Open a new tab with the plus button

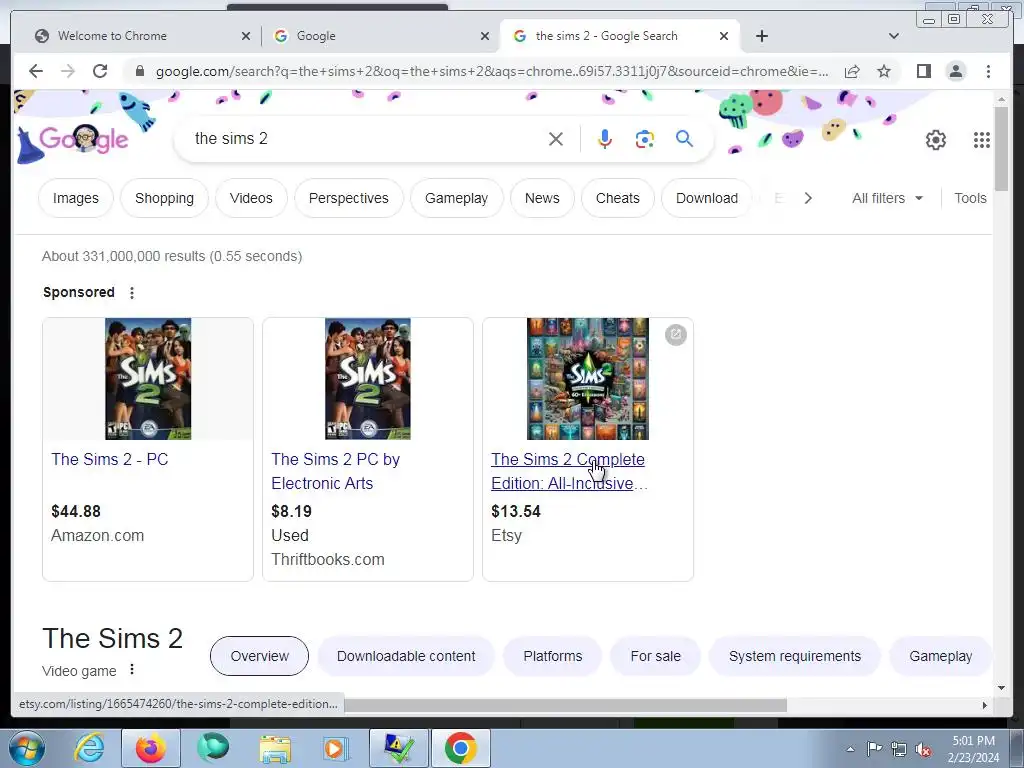[x=761, y=36]
